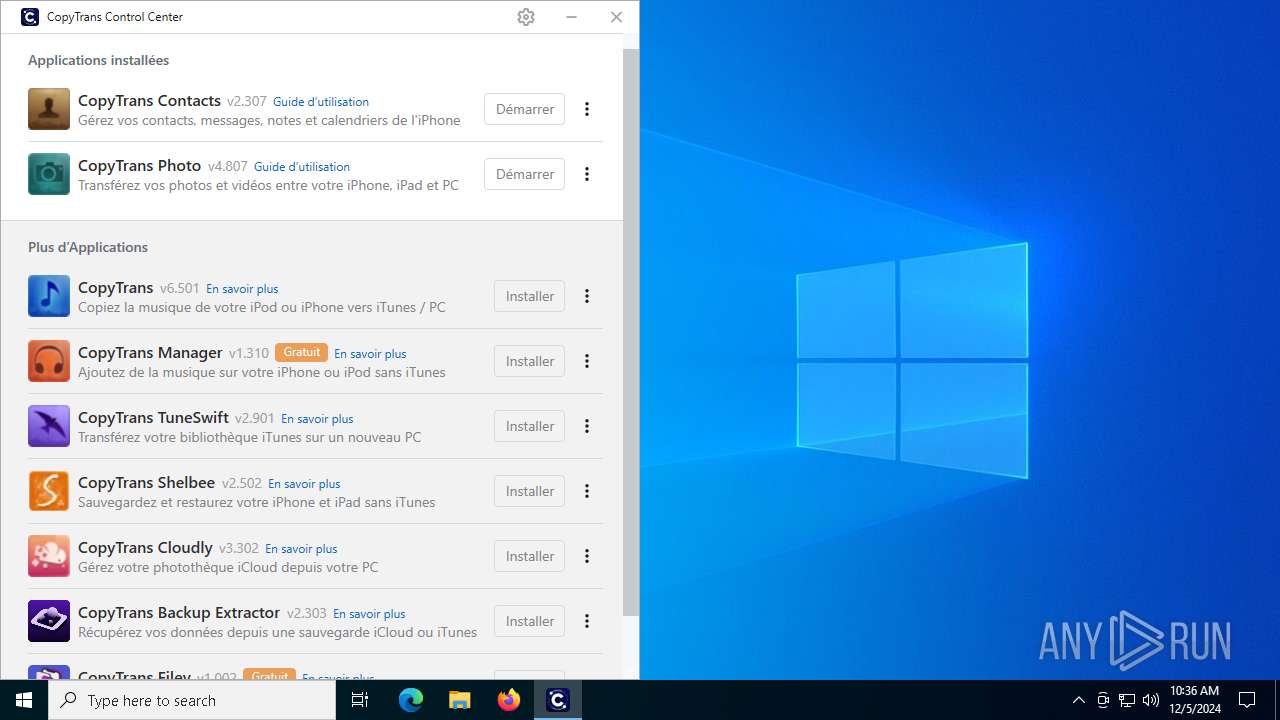Click the CopyTrans Shelbee icon
The height and width of the screenshot is (720, 1280).
[x=49, y=491]
